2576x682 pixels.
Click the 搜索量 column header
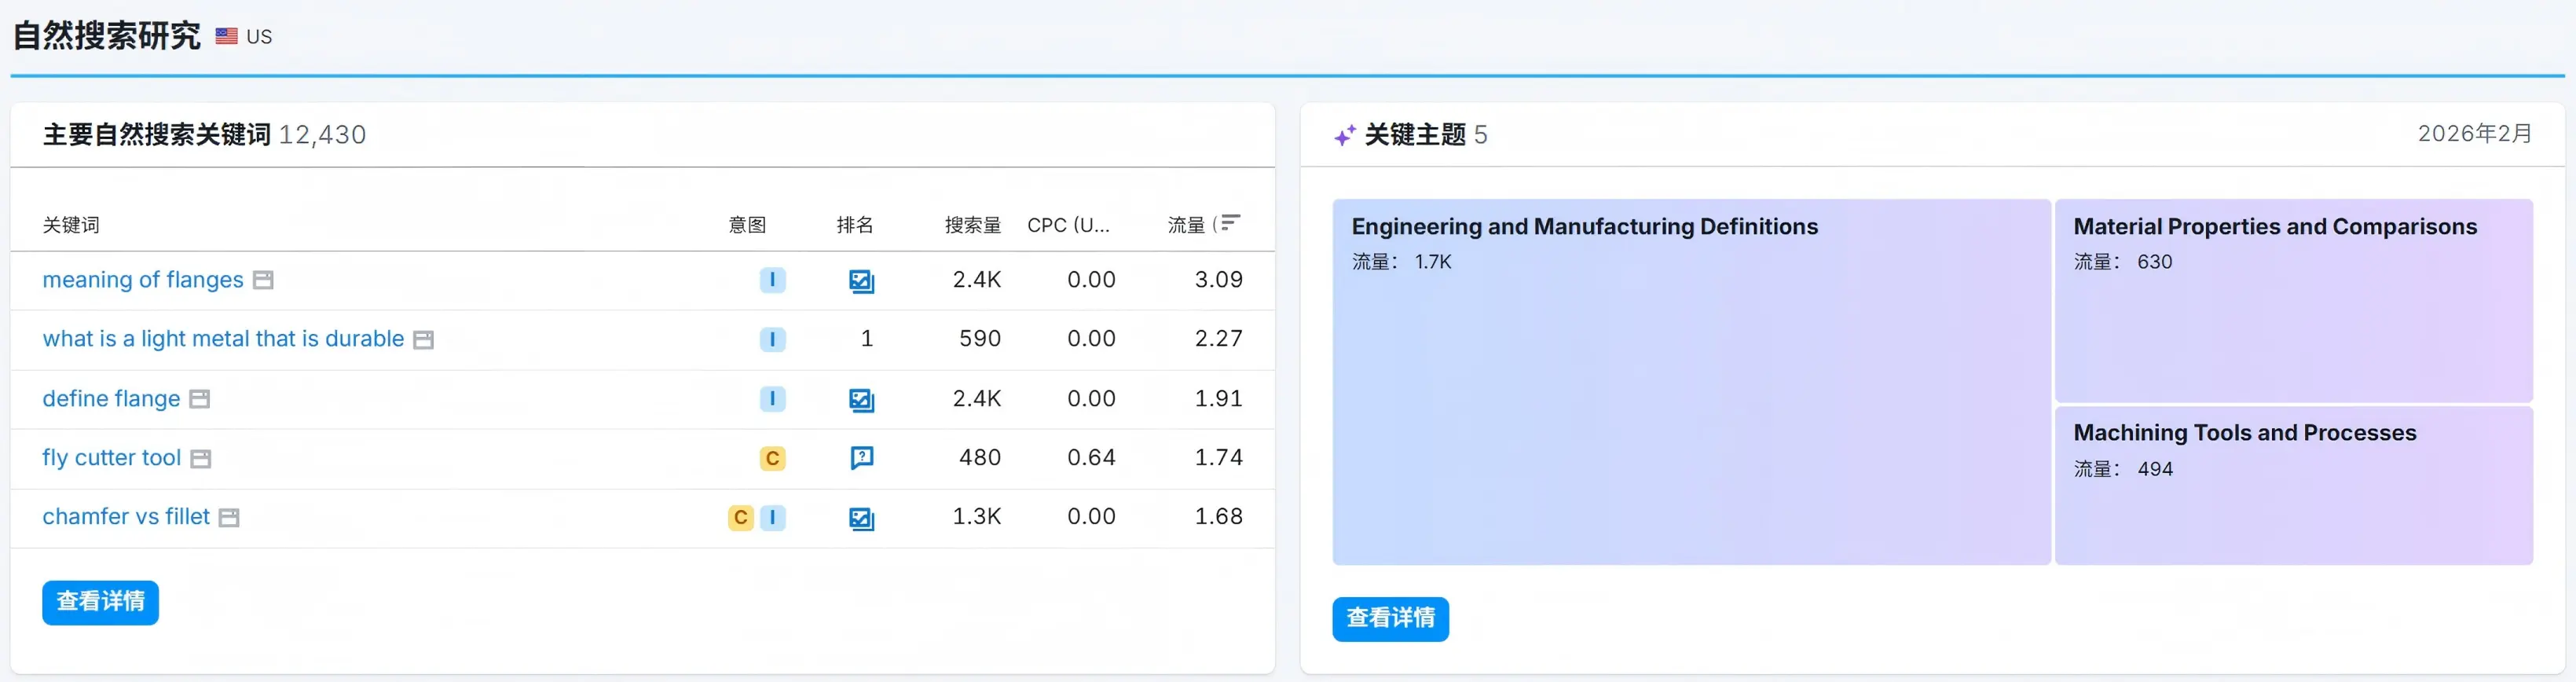[973, 225]
